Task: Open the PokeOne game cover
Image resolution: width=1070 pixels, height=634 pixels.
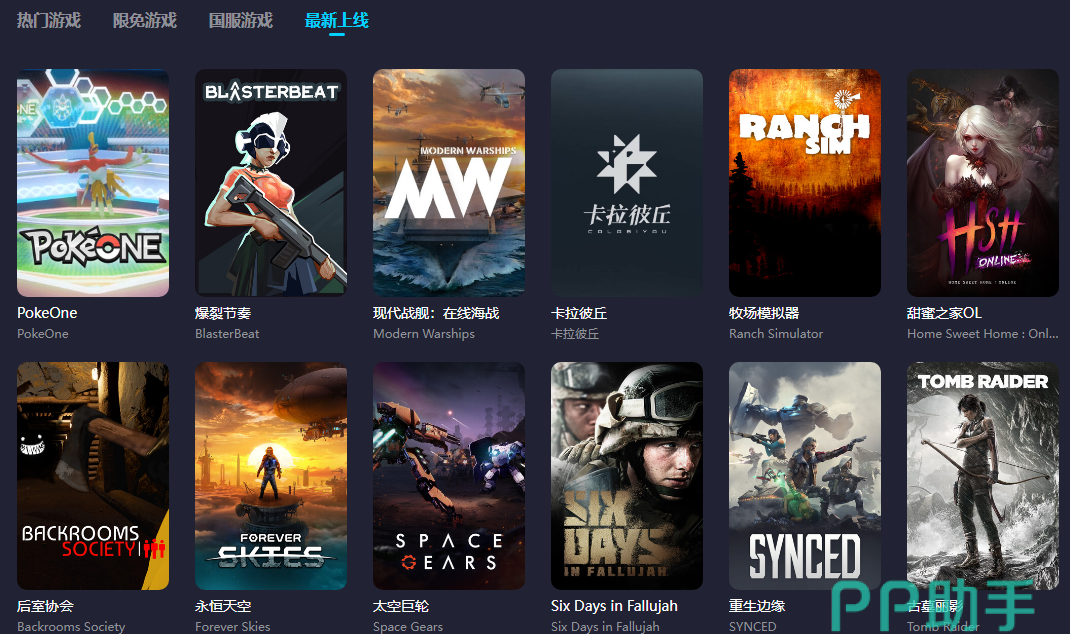Action: tap(93, 183)
